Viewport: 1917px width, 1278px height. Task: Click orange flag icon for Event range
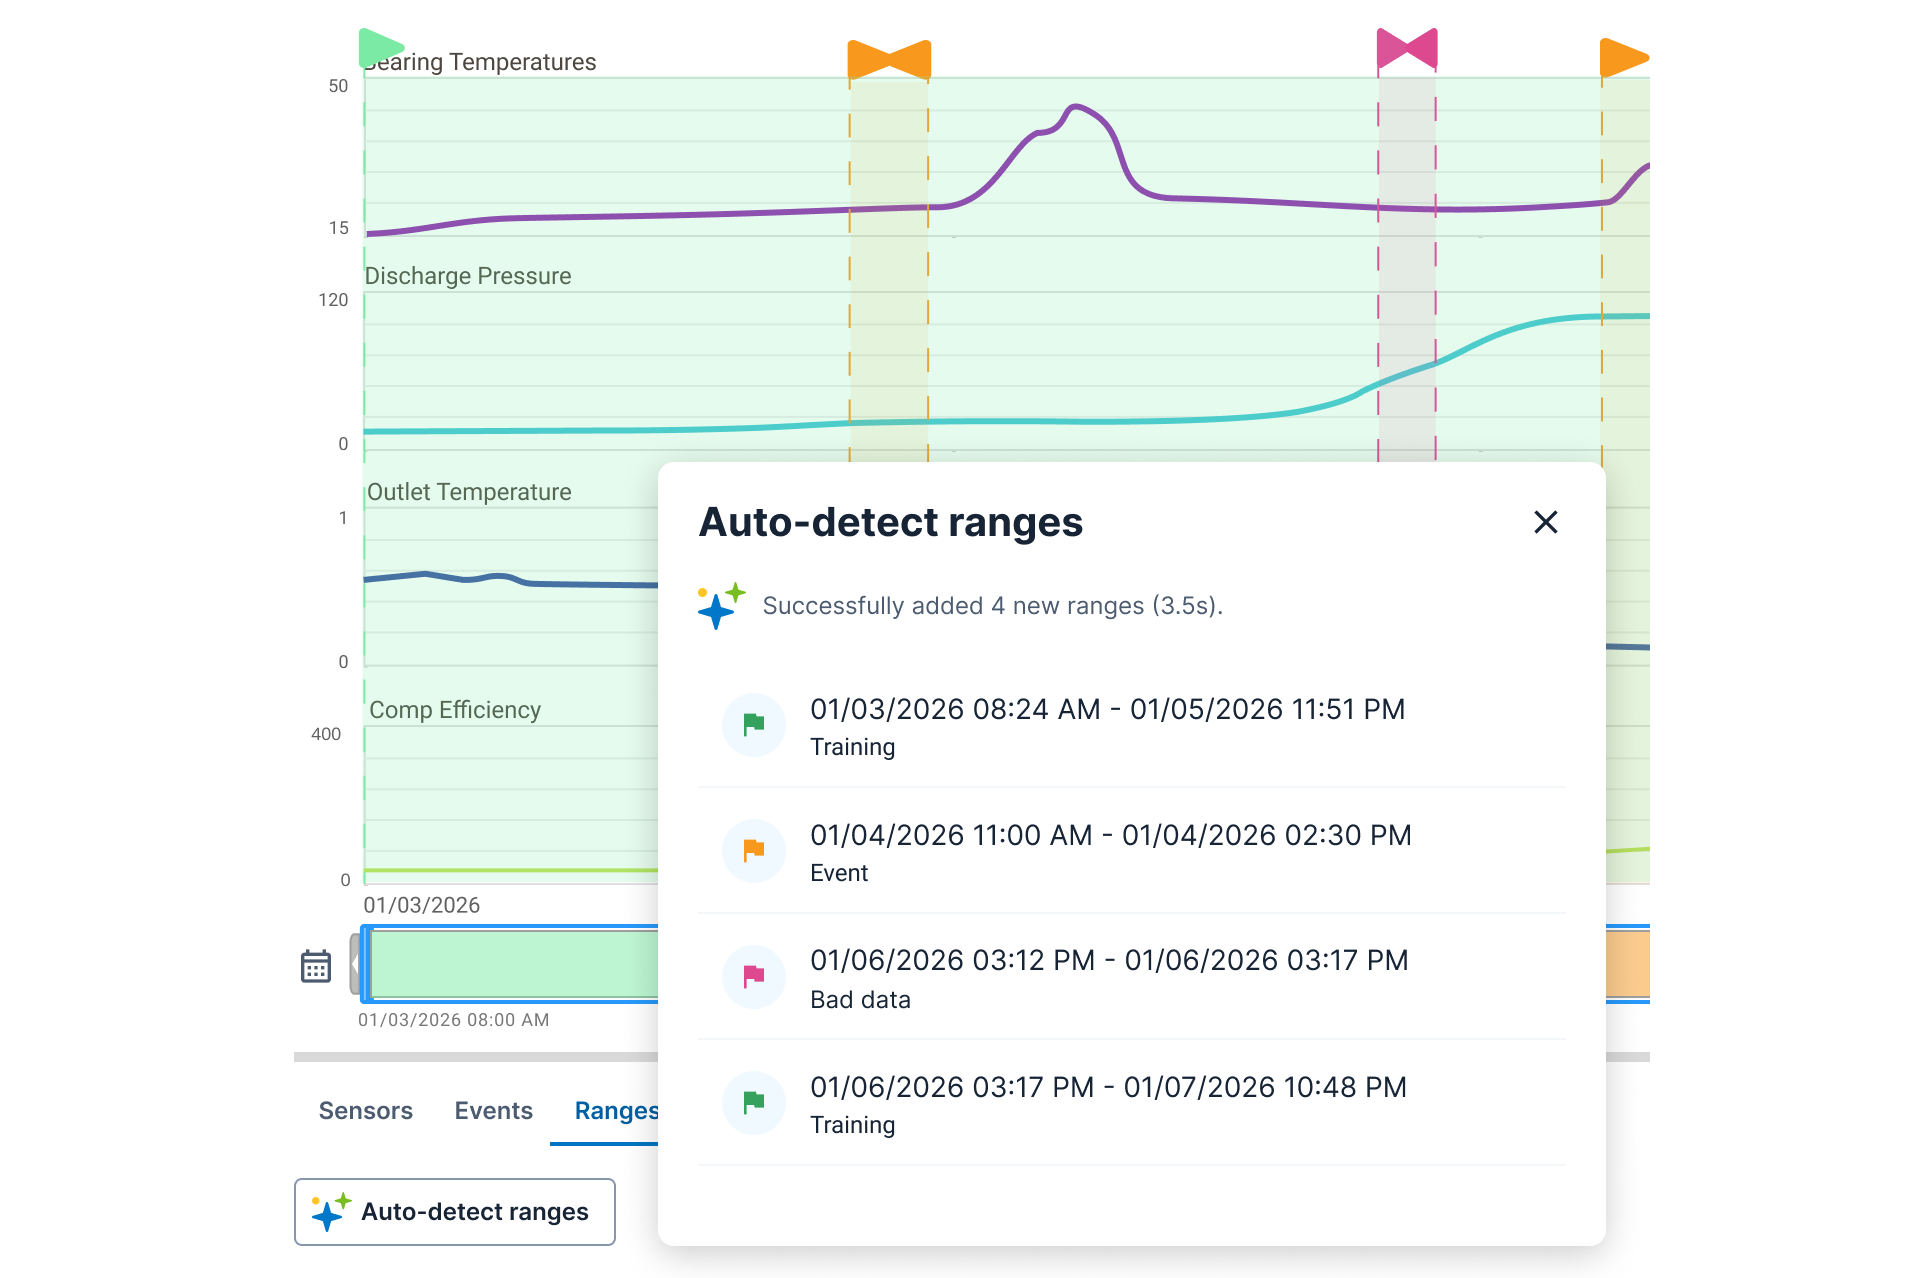pos(754,851)
